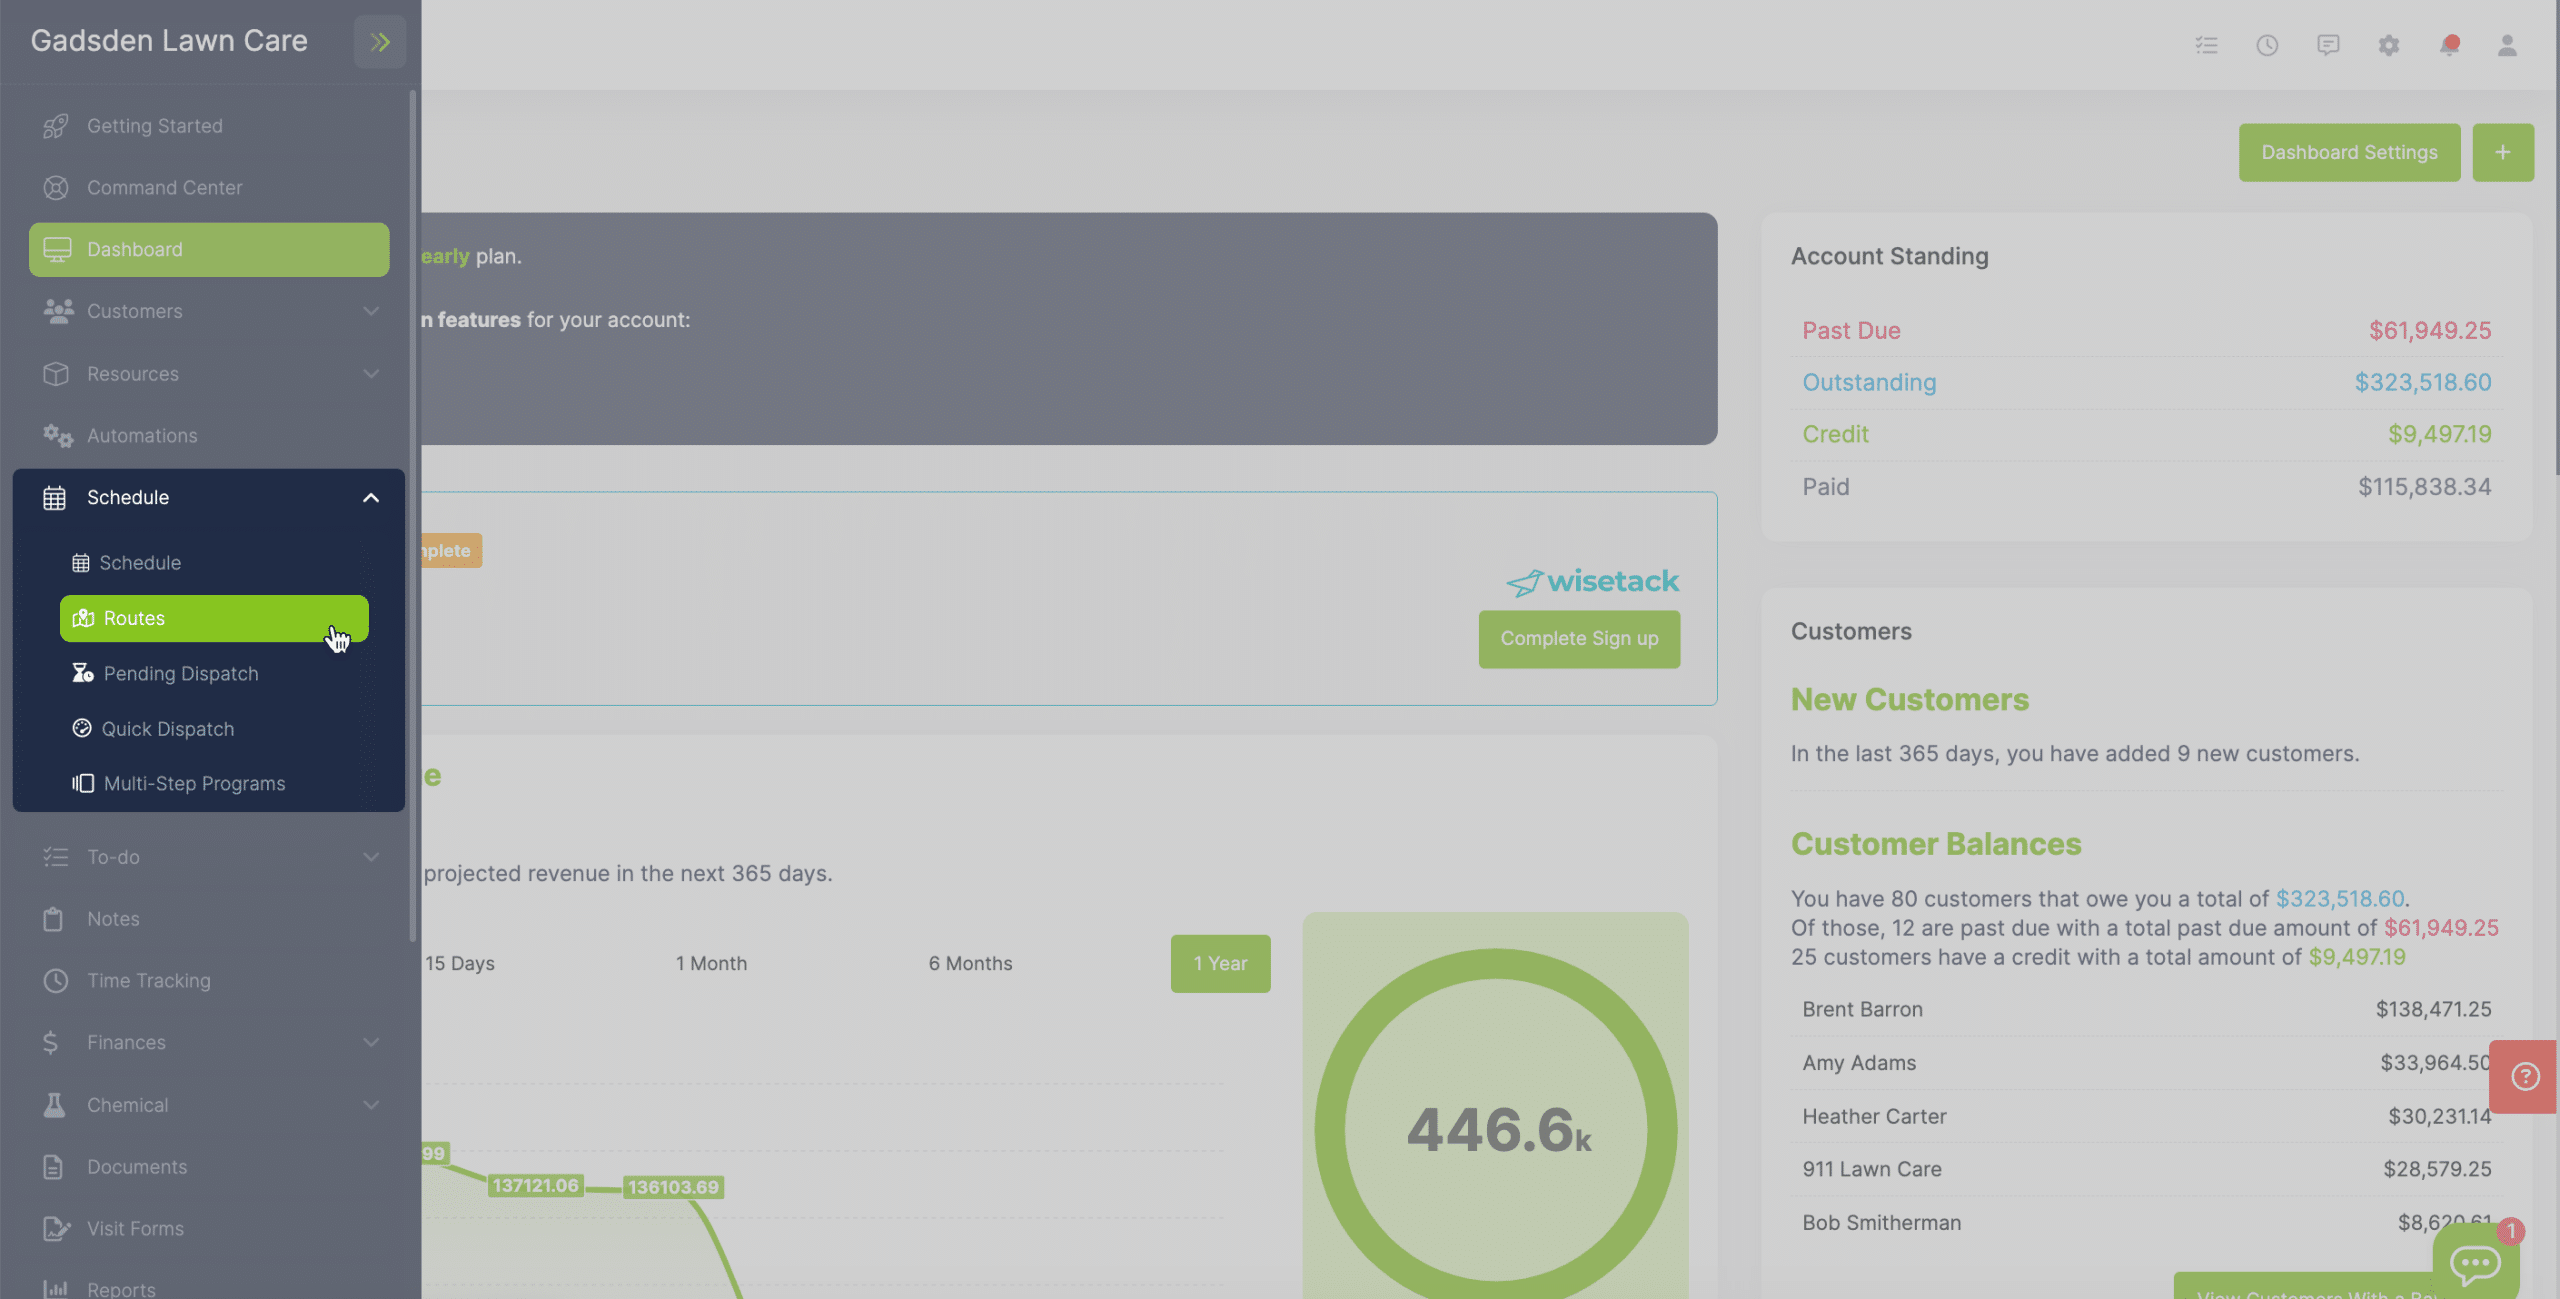Viewport: 2560px width, 1299px height.
Task: Click the Finances dollar icon
Action: 50,1042
